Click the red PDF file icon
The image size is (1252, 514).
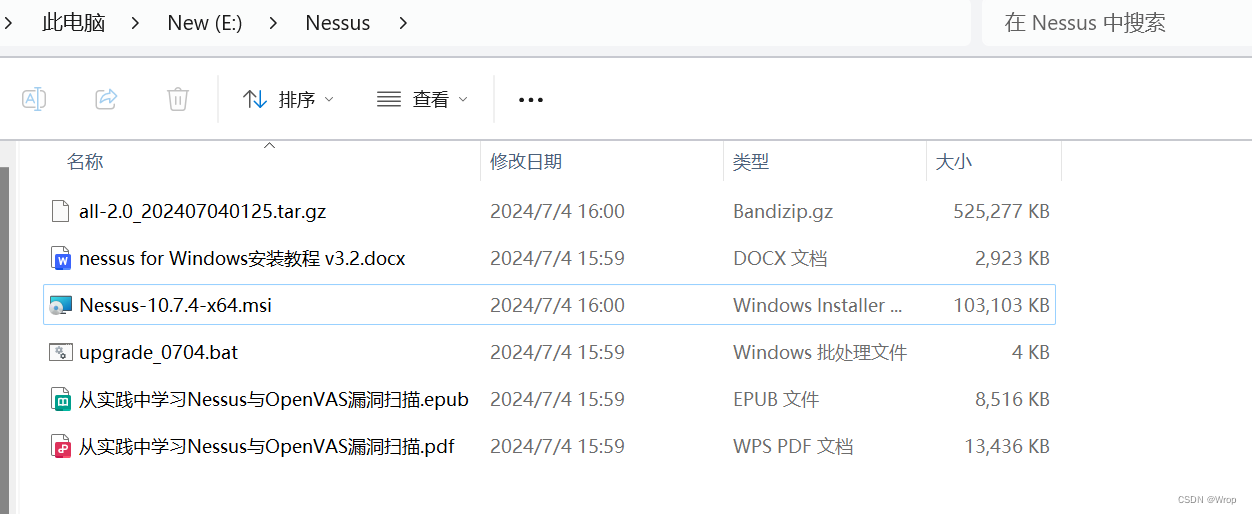coord(61,446)
